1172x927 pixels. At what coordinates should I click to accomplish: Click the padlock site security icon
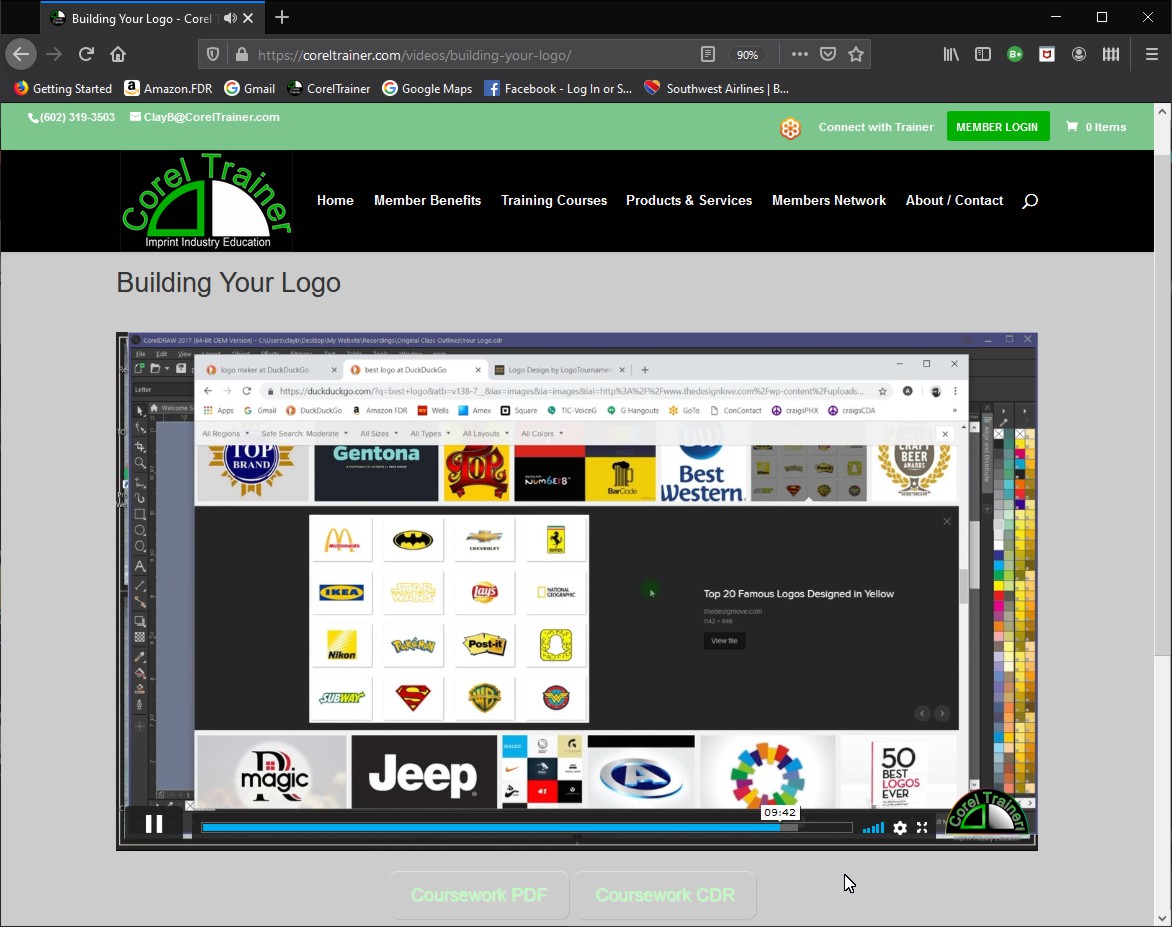pos(241,55)
